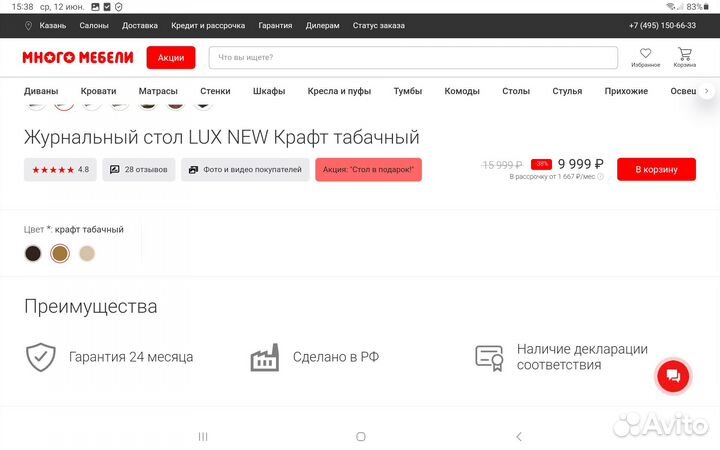
Task: Tap the Казань location pin icon
Action: pyautogui.click(x=28, y=26)
